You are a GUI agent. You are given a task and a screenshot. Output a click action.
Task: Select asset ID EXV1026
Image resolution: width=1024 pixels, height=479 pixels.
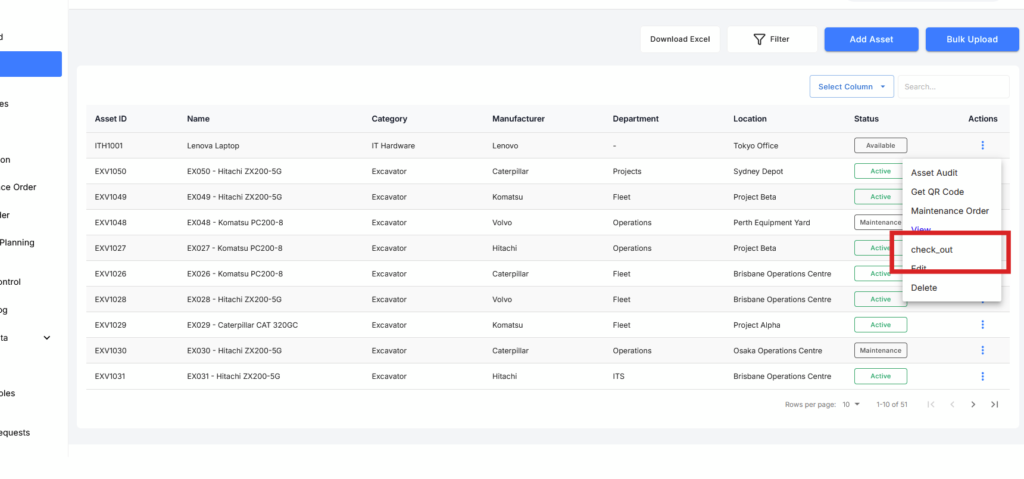[x=110, y=274]
